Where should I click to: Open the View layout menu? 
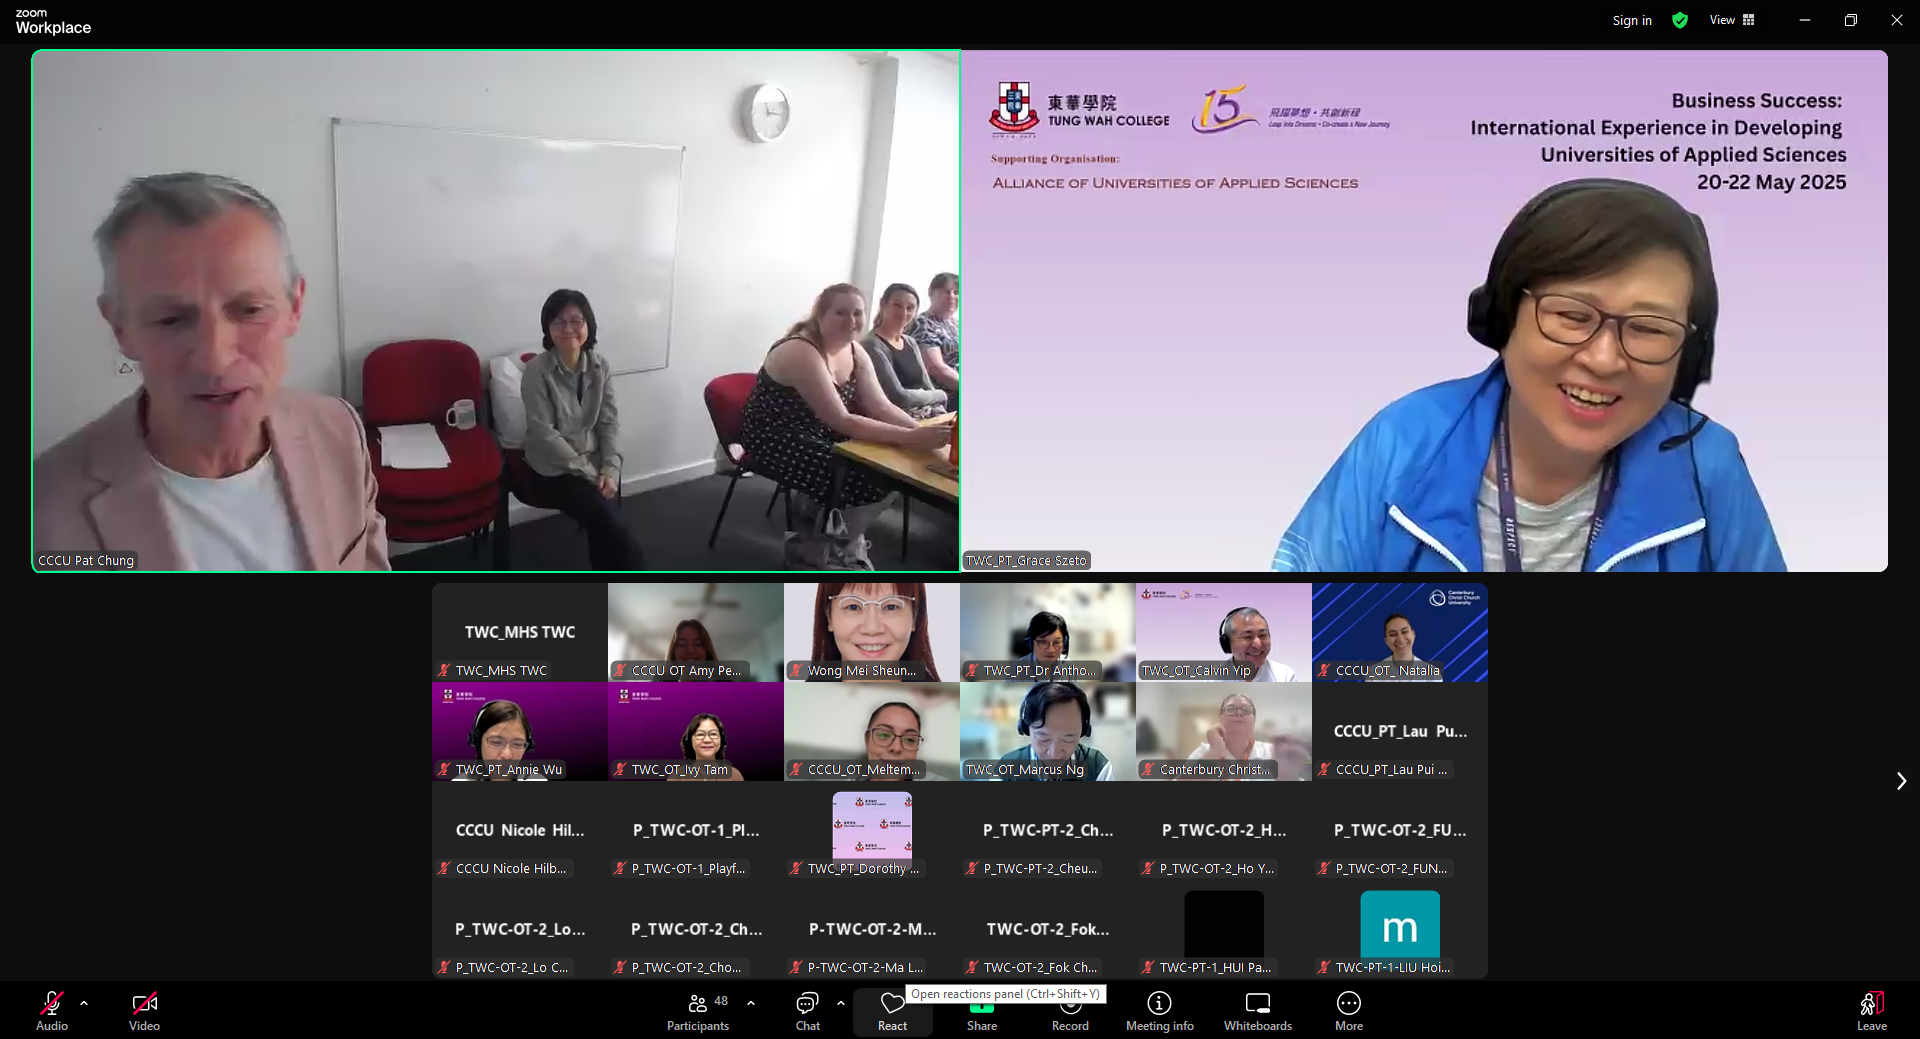[x=1732, y=20]
